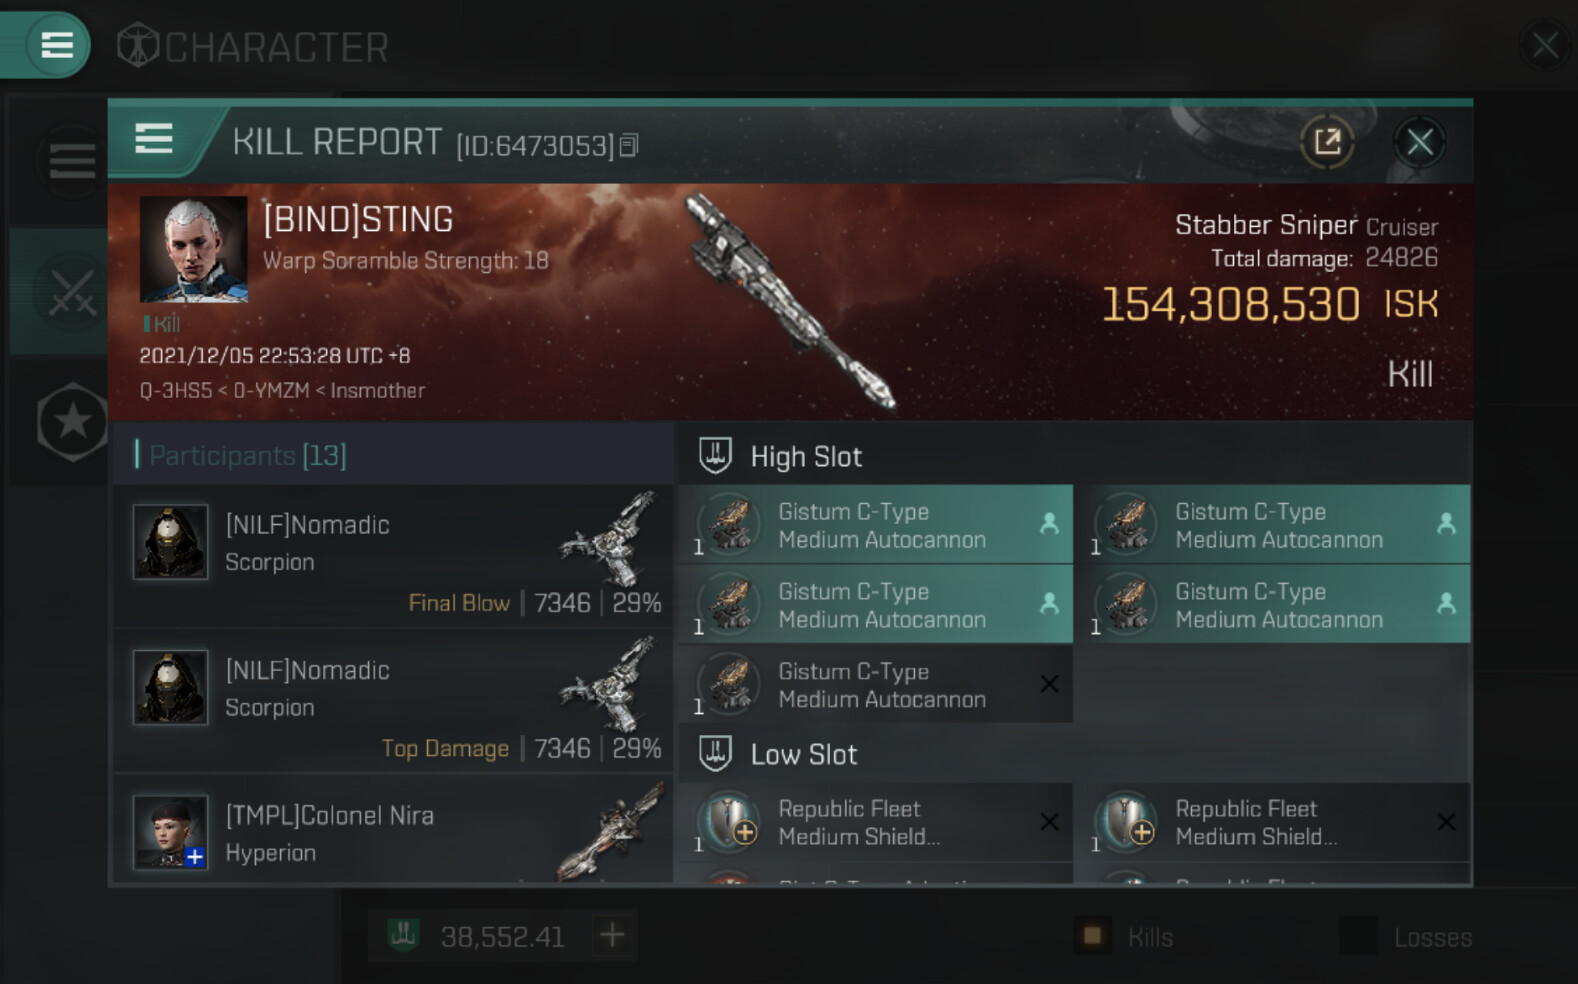This screenshot has height=984, width=1578.
Task: Copy the kill report ID
Action: pyautogui.click(x=629, y=146)
